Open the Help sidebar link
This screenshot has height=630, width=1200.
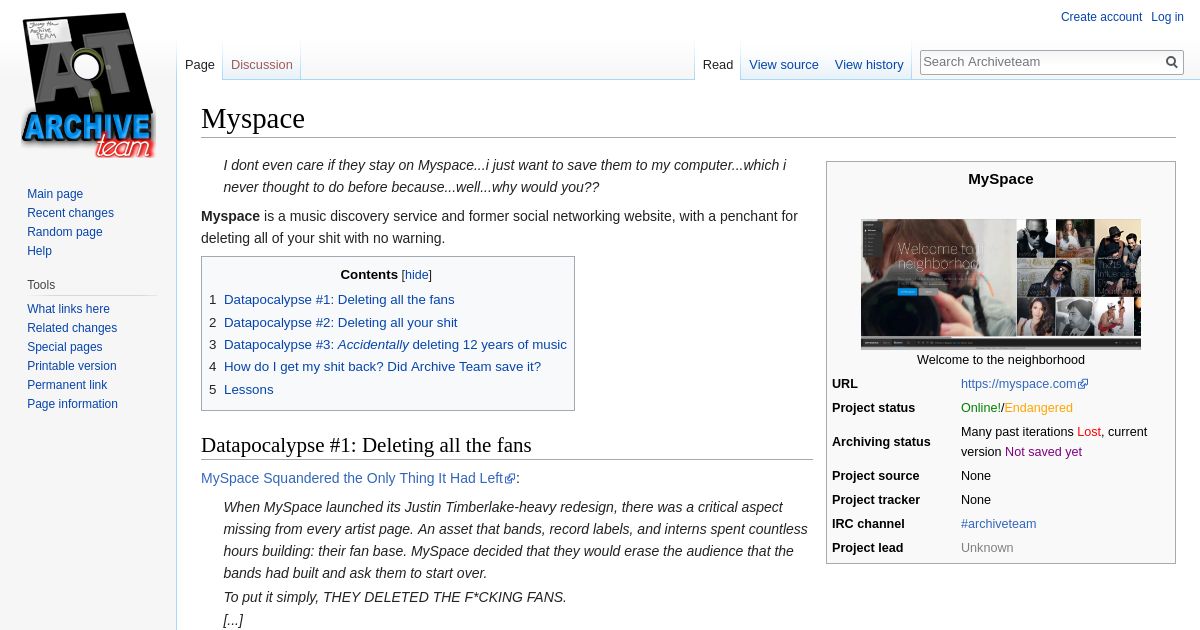[x=39, y=251]
